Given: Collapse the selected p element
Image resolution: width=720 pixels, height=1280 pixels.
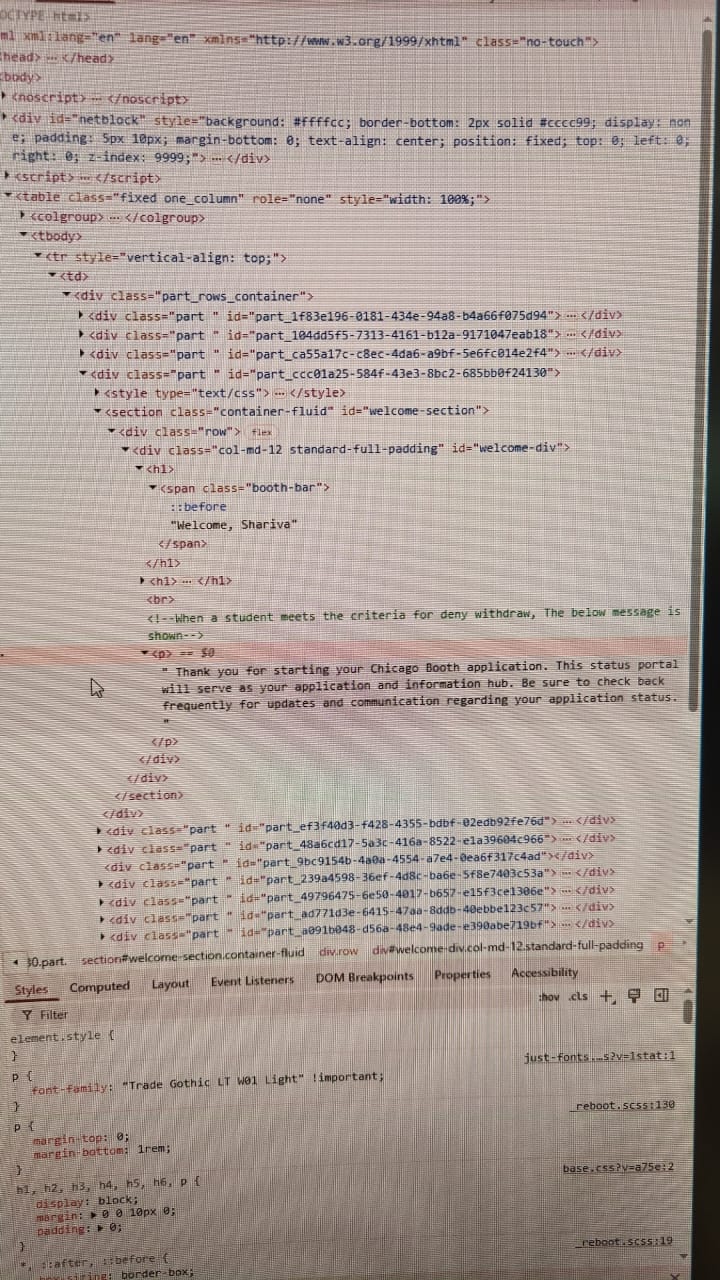Looking at the screenshot, I should [145, 653].
